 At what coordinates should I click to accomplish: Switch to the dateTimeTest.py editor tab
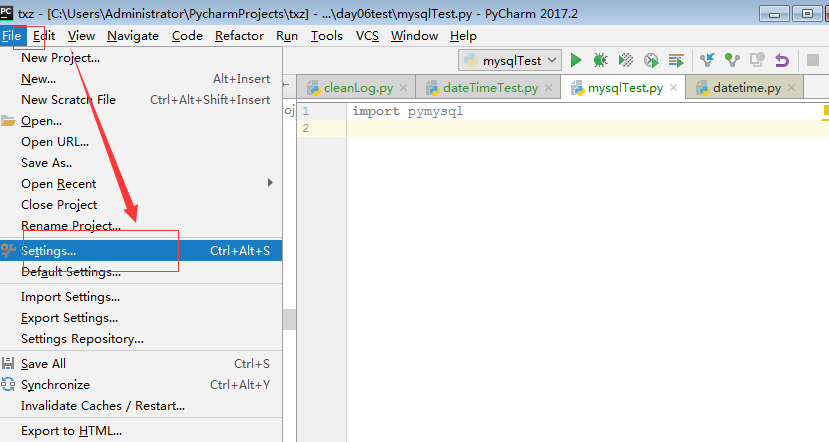pos(488,88)
